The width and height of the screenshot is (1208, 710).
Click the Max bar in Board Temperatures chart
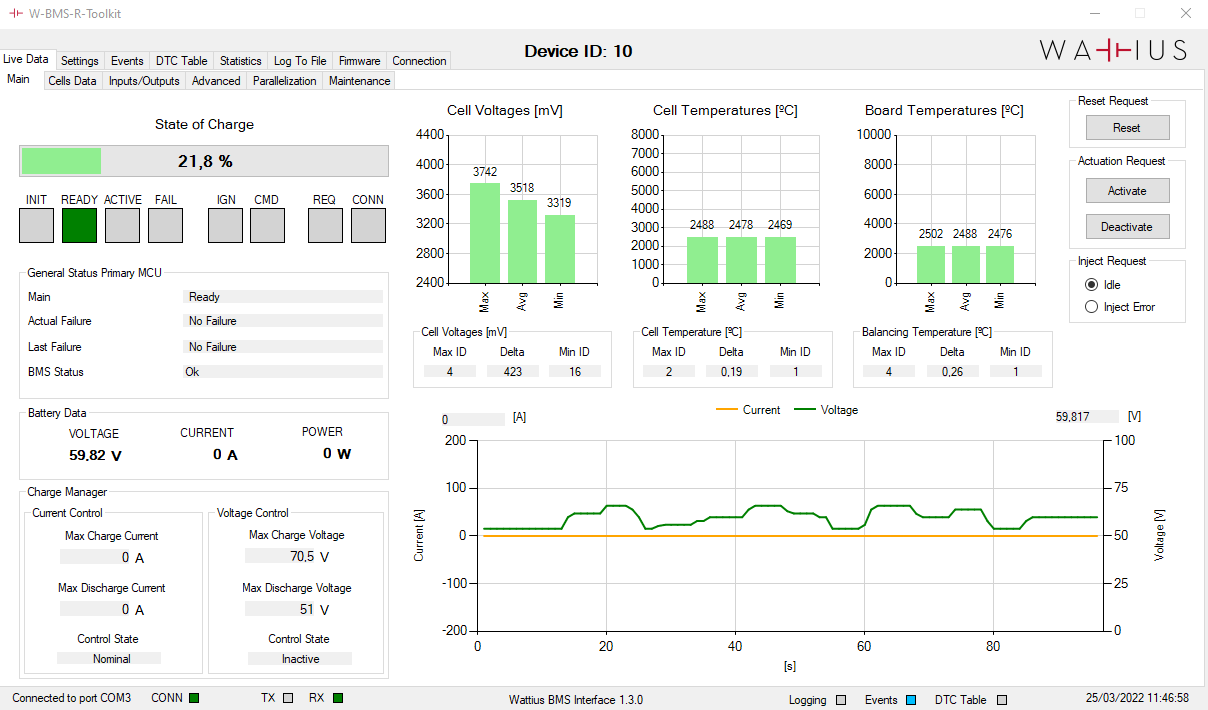[x=930, y=265]
